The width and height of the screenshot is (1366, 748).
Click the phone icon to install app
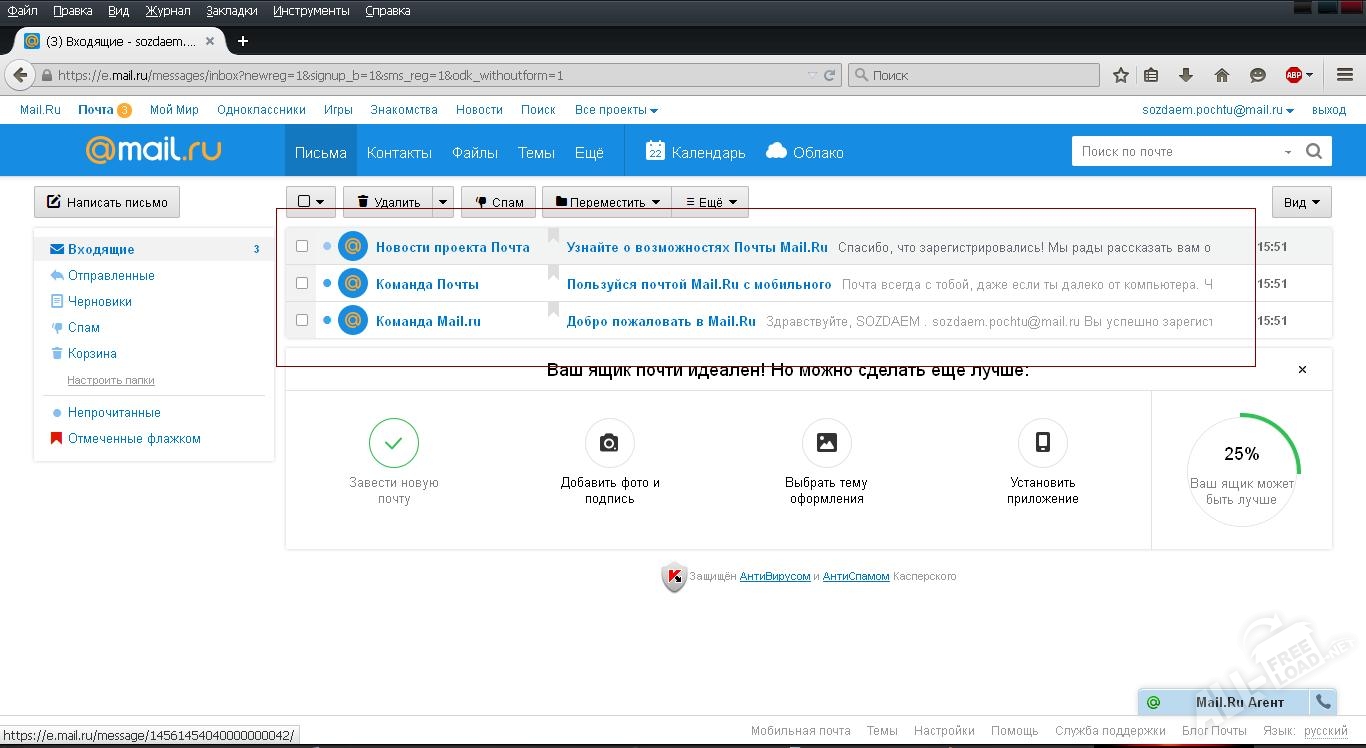pyautogui.click(x=1042, y=443)
